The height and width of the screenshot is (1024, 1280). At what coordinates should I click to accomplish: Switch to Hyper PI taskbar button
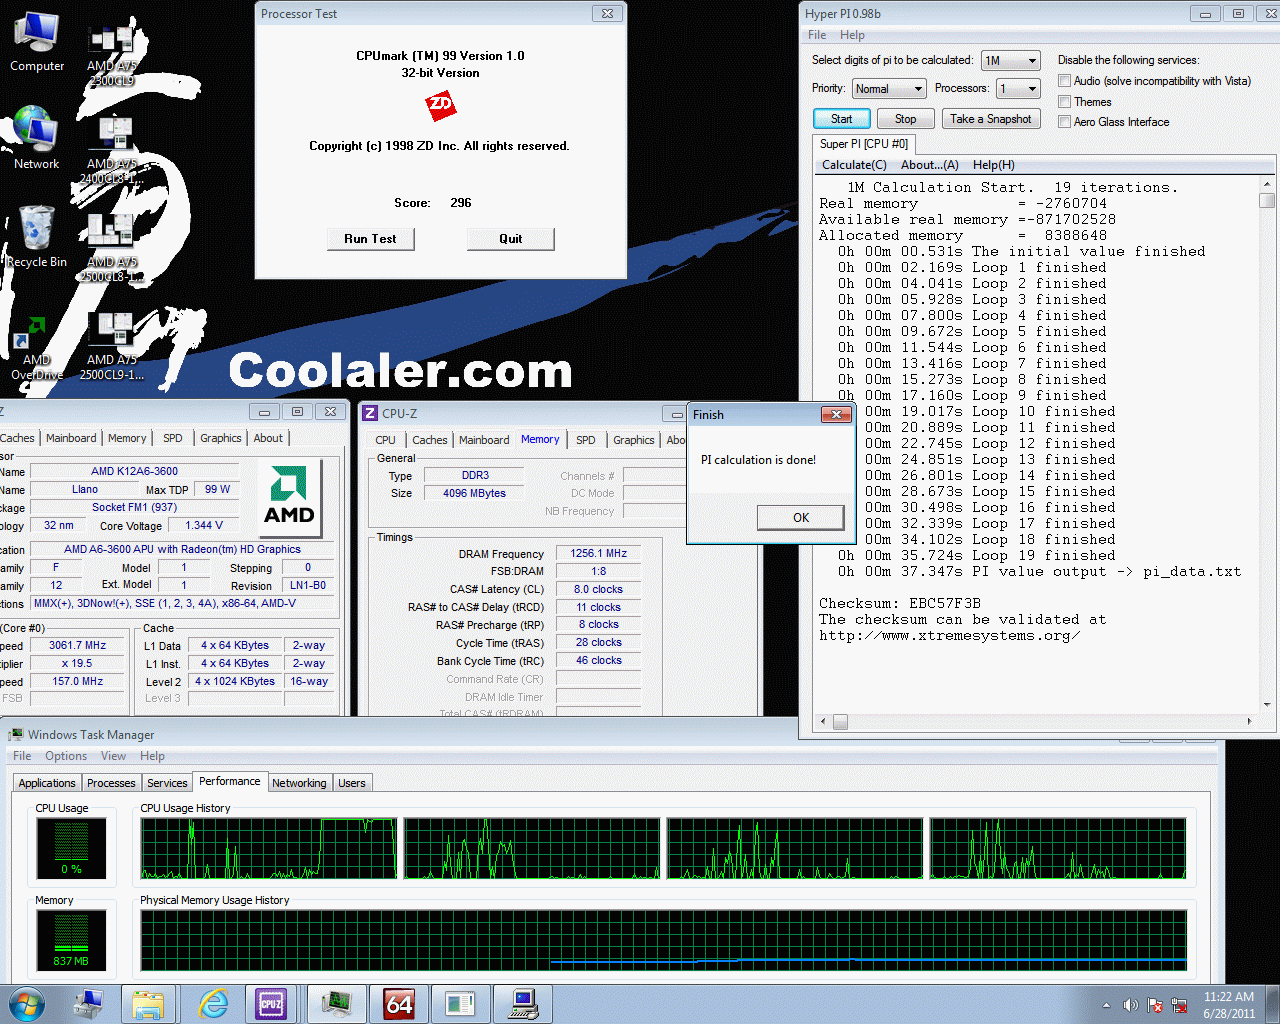(x=524, y=1004)
